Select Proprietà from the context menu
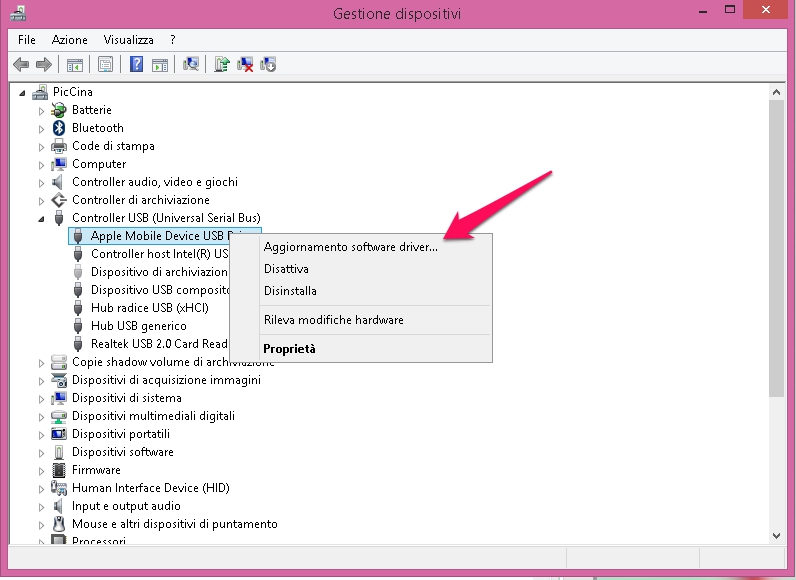Screen dimensions: 796x580 coord(289,349)
